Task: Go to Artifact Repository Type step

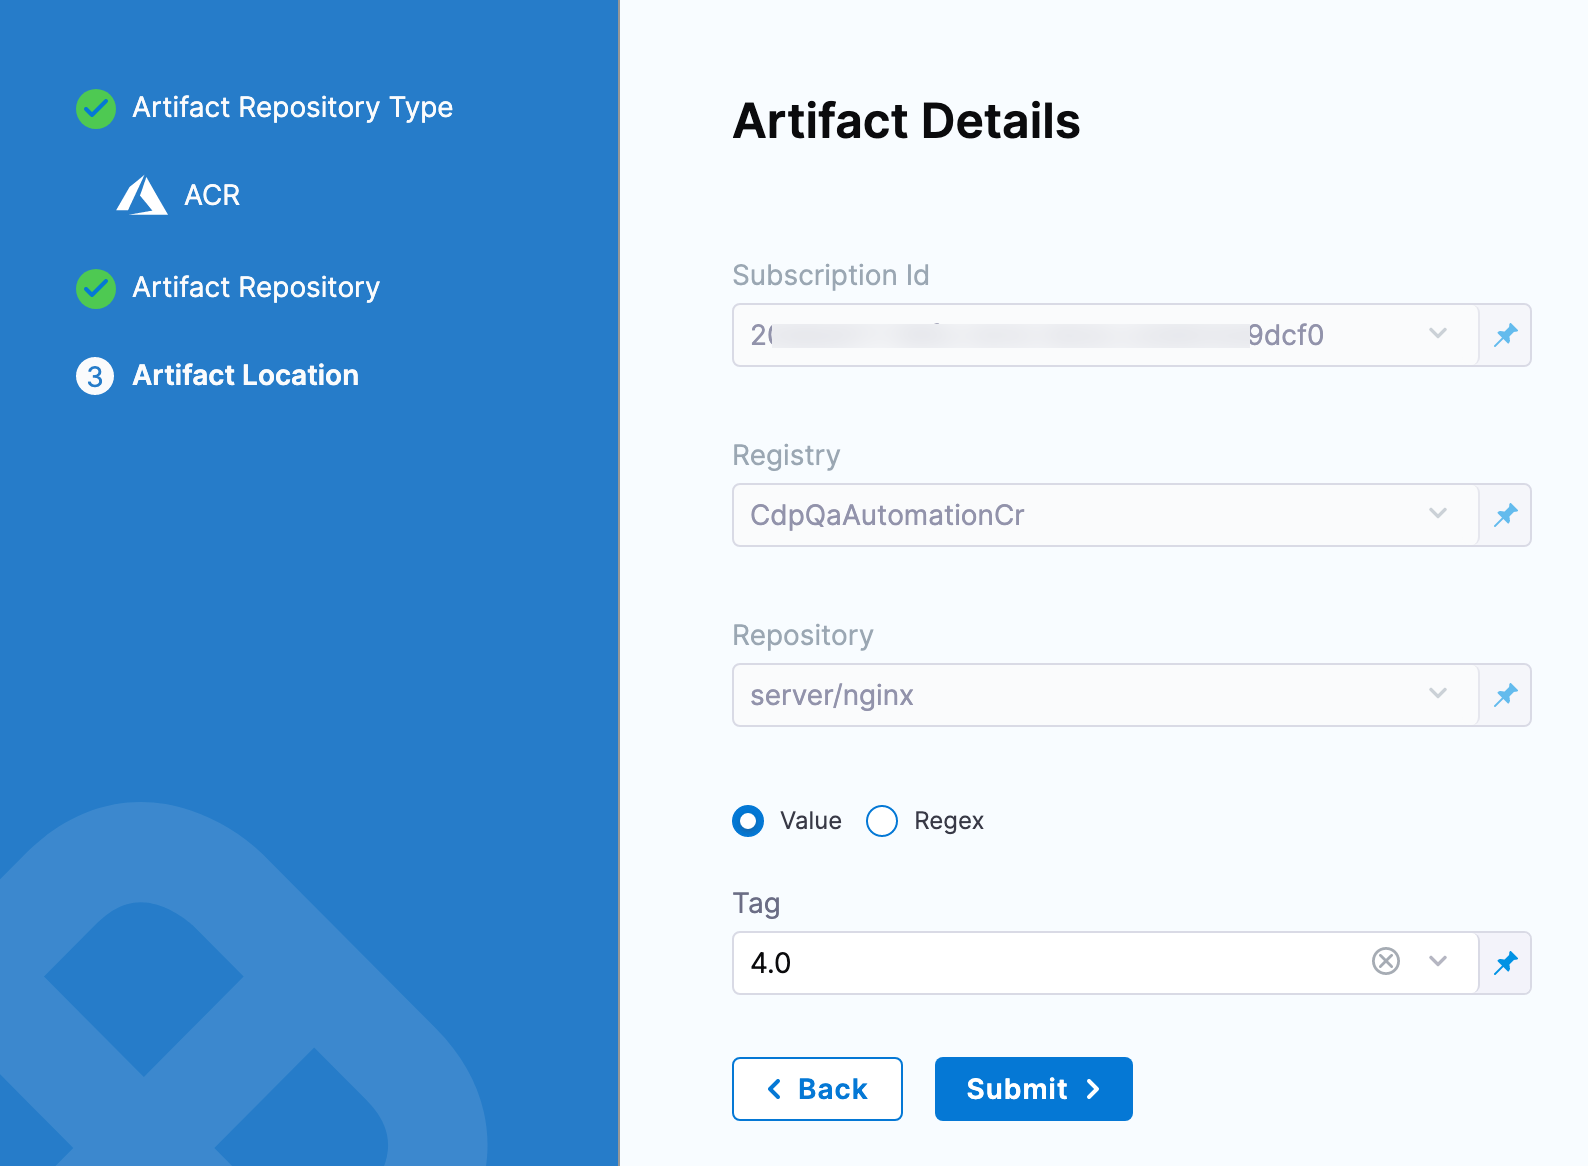Action: click(292, 108)
